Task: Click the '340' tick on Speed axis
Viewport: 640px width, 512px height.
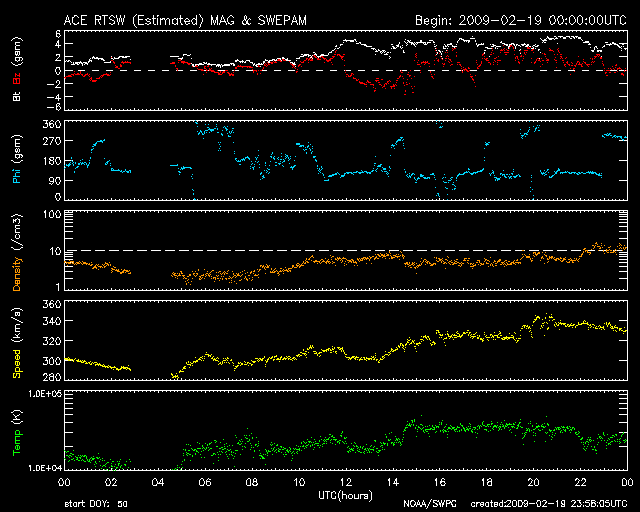Action: click(x=52, y=321)
